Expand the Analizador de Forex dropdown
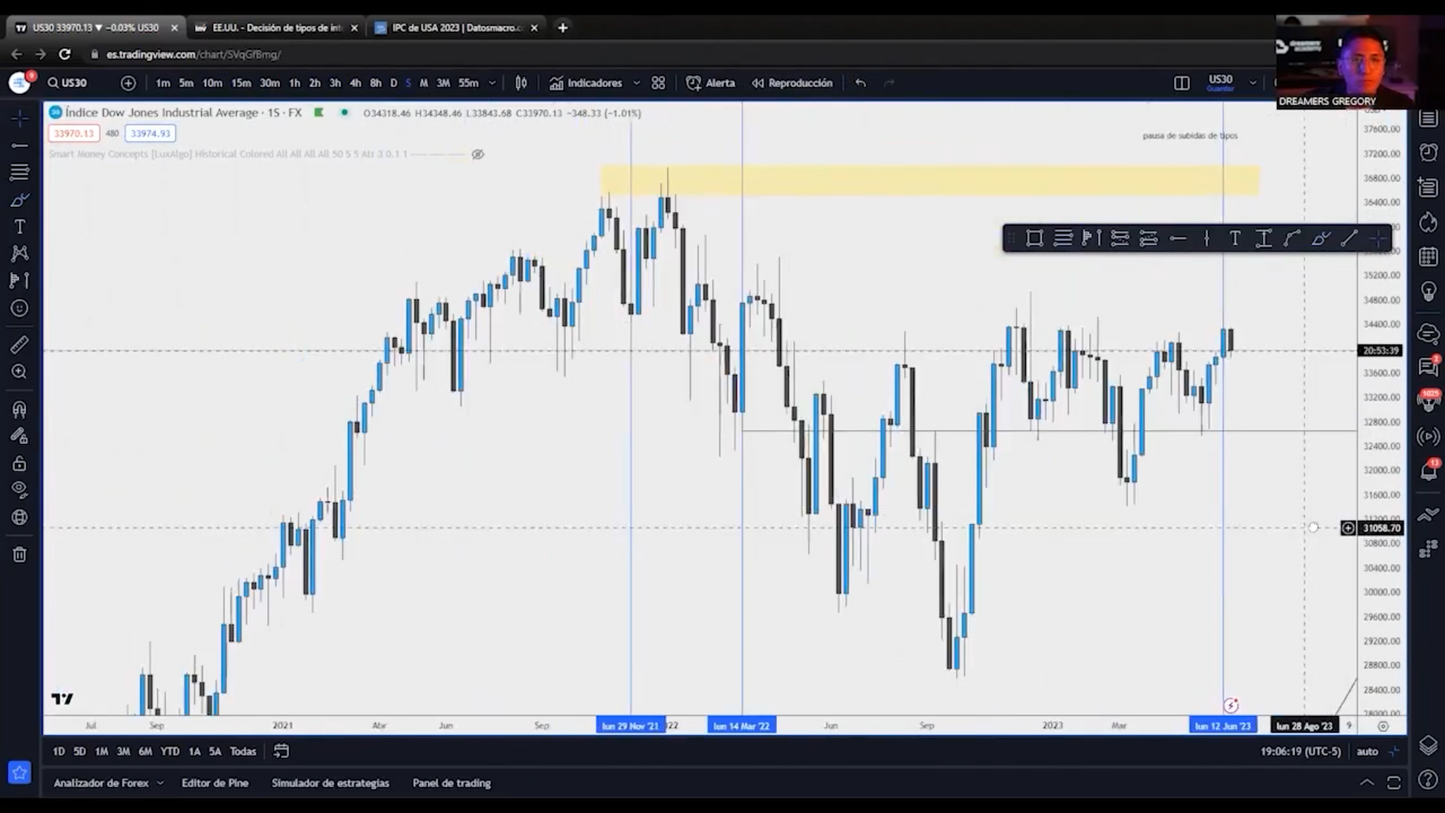The image size is (1445, 813). (159, 783)
